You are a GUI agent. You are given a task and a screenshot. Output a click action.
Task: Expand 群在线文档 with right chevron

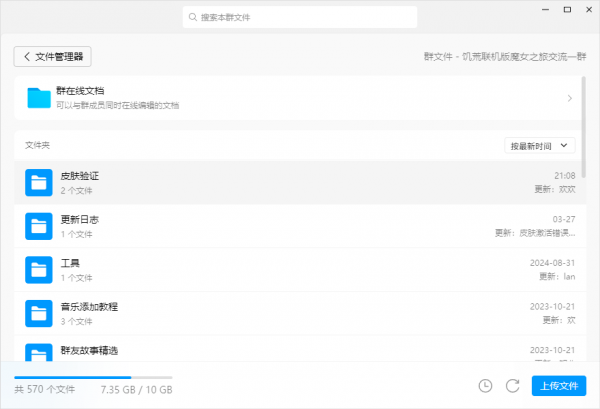click(x=569, y=98)
